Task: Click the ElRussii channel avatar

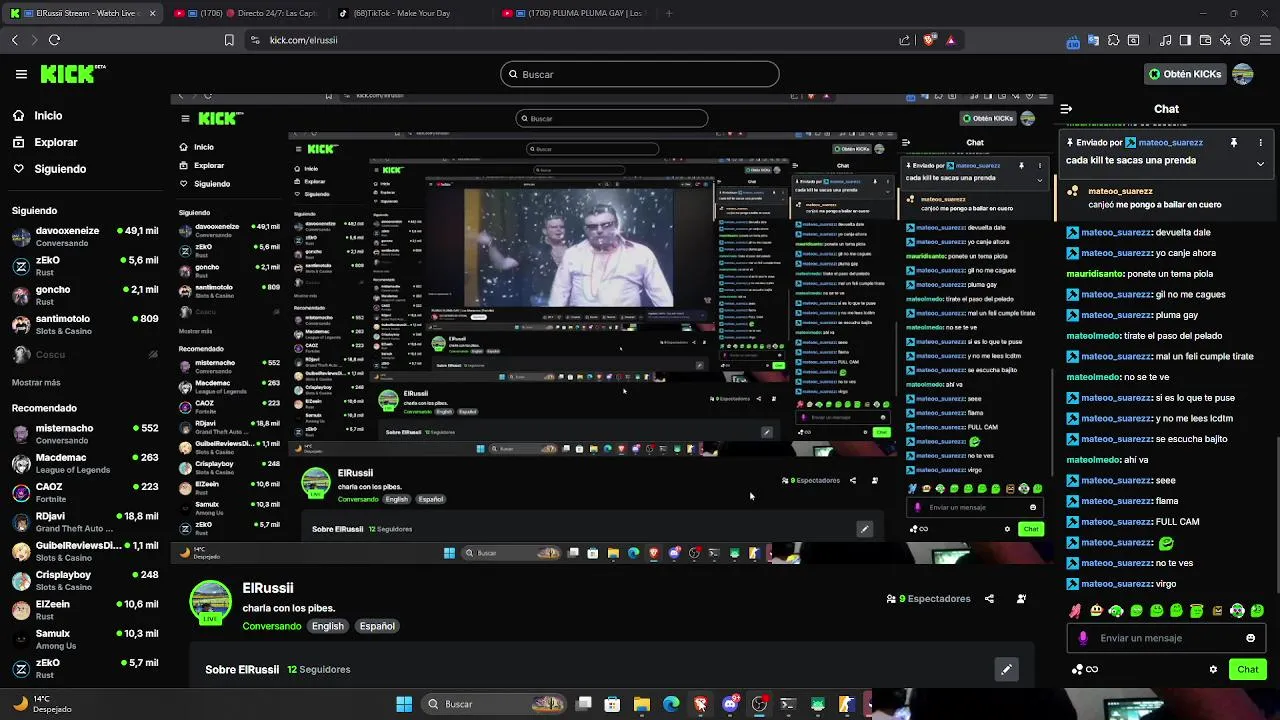Action: click(x=210, y=602)
